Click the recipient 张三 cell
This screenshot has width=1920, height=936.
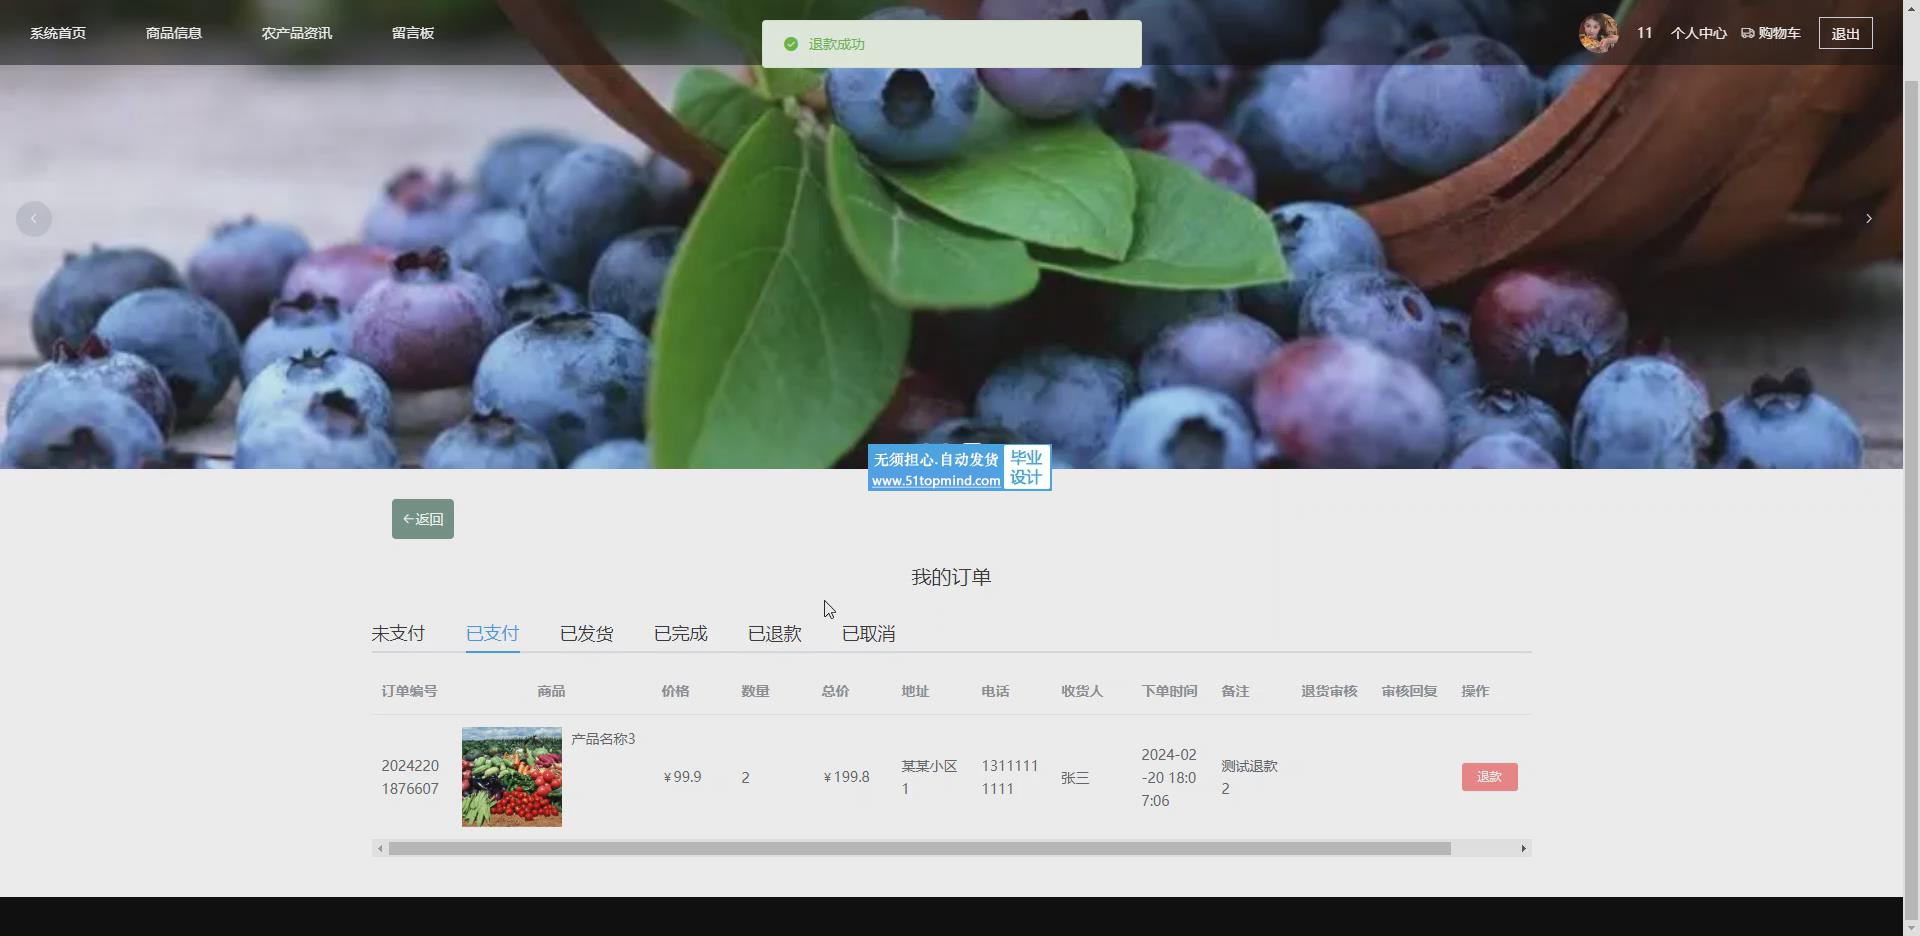(1075, 777)
